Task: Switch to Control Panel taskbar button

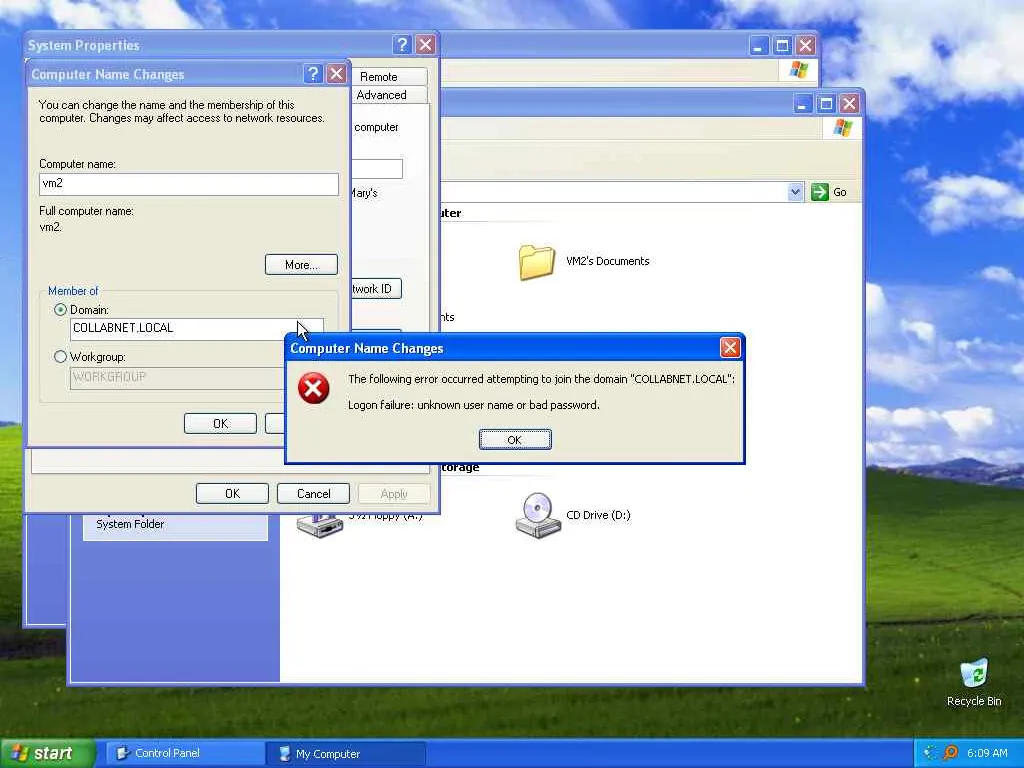Action: point(184,753)
